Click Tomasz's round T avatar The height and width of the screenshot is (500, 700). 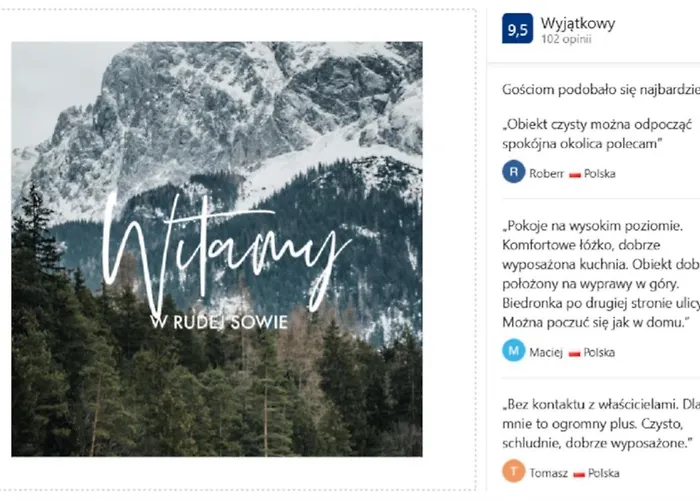(513, 471)
